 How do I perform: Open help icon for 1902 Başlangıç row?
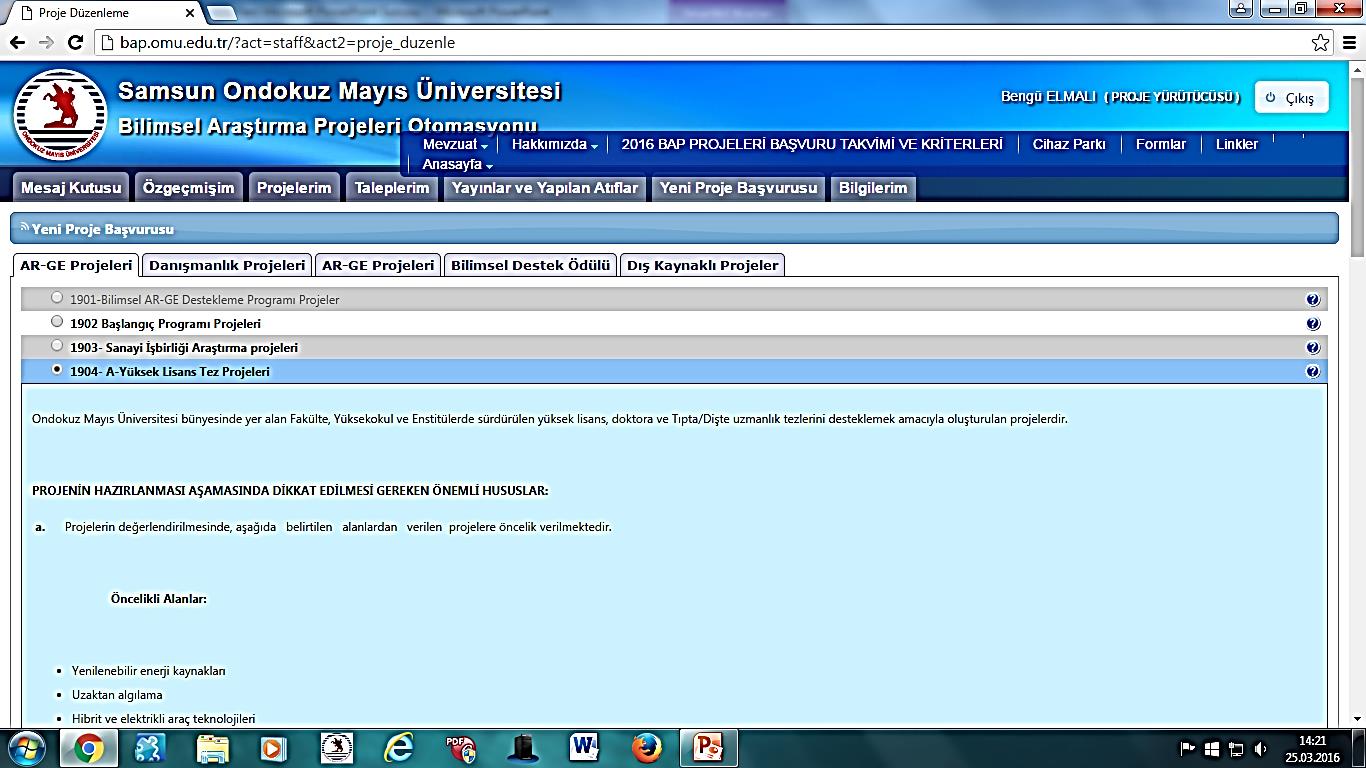(1313, 324)
